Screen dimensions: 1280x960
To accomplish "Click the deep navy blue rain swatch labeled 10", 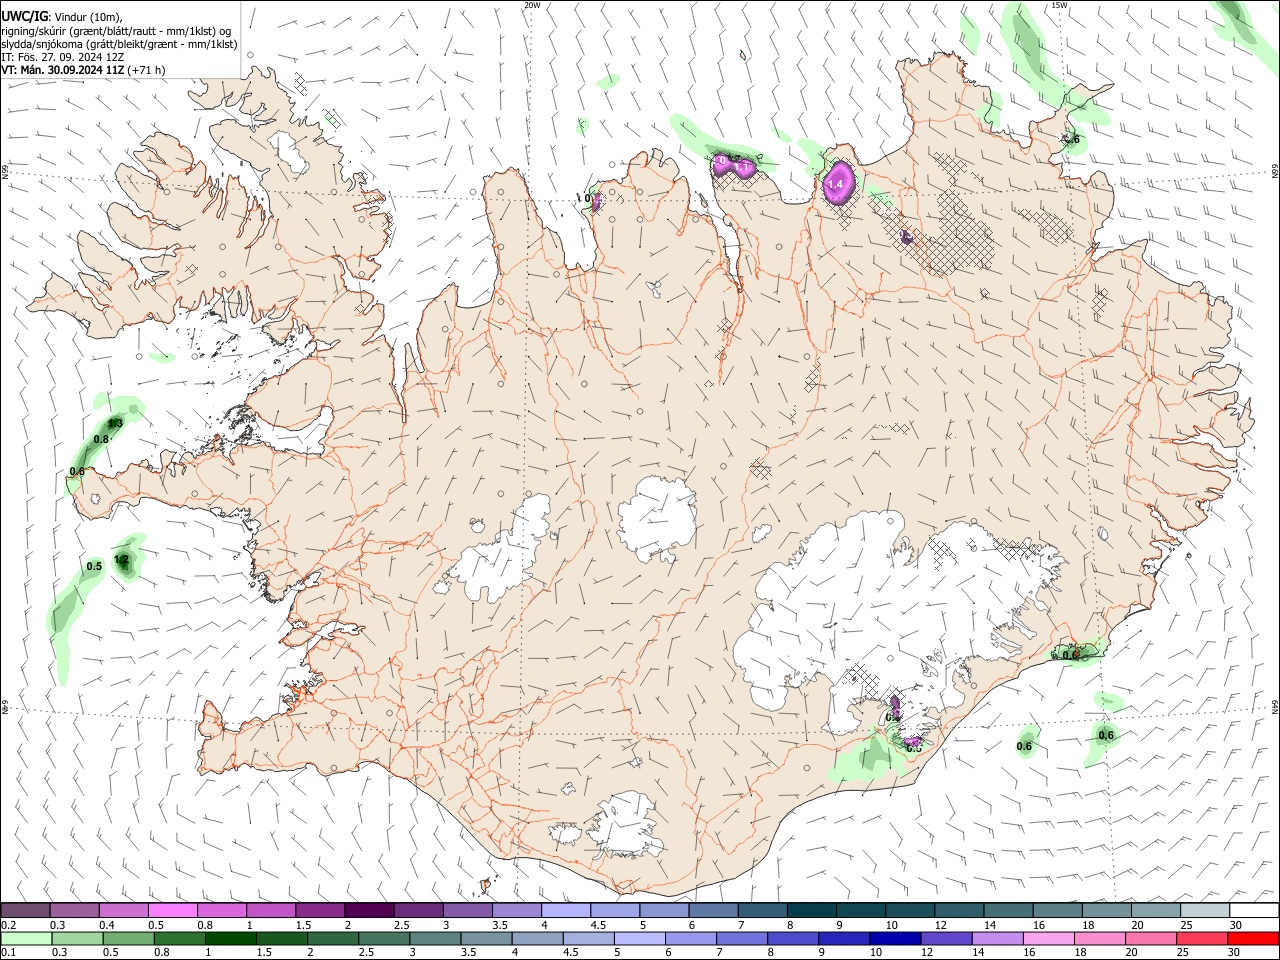I will [x=893, y=939].
